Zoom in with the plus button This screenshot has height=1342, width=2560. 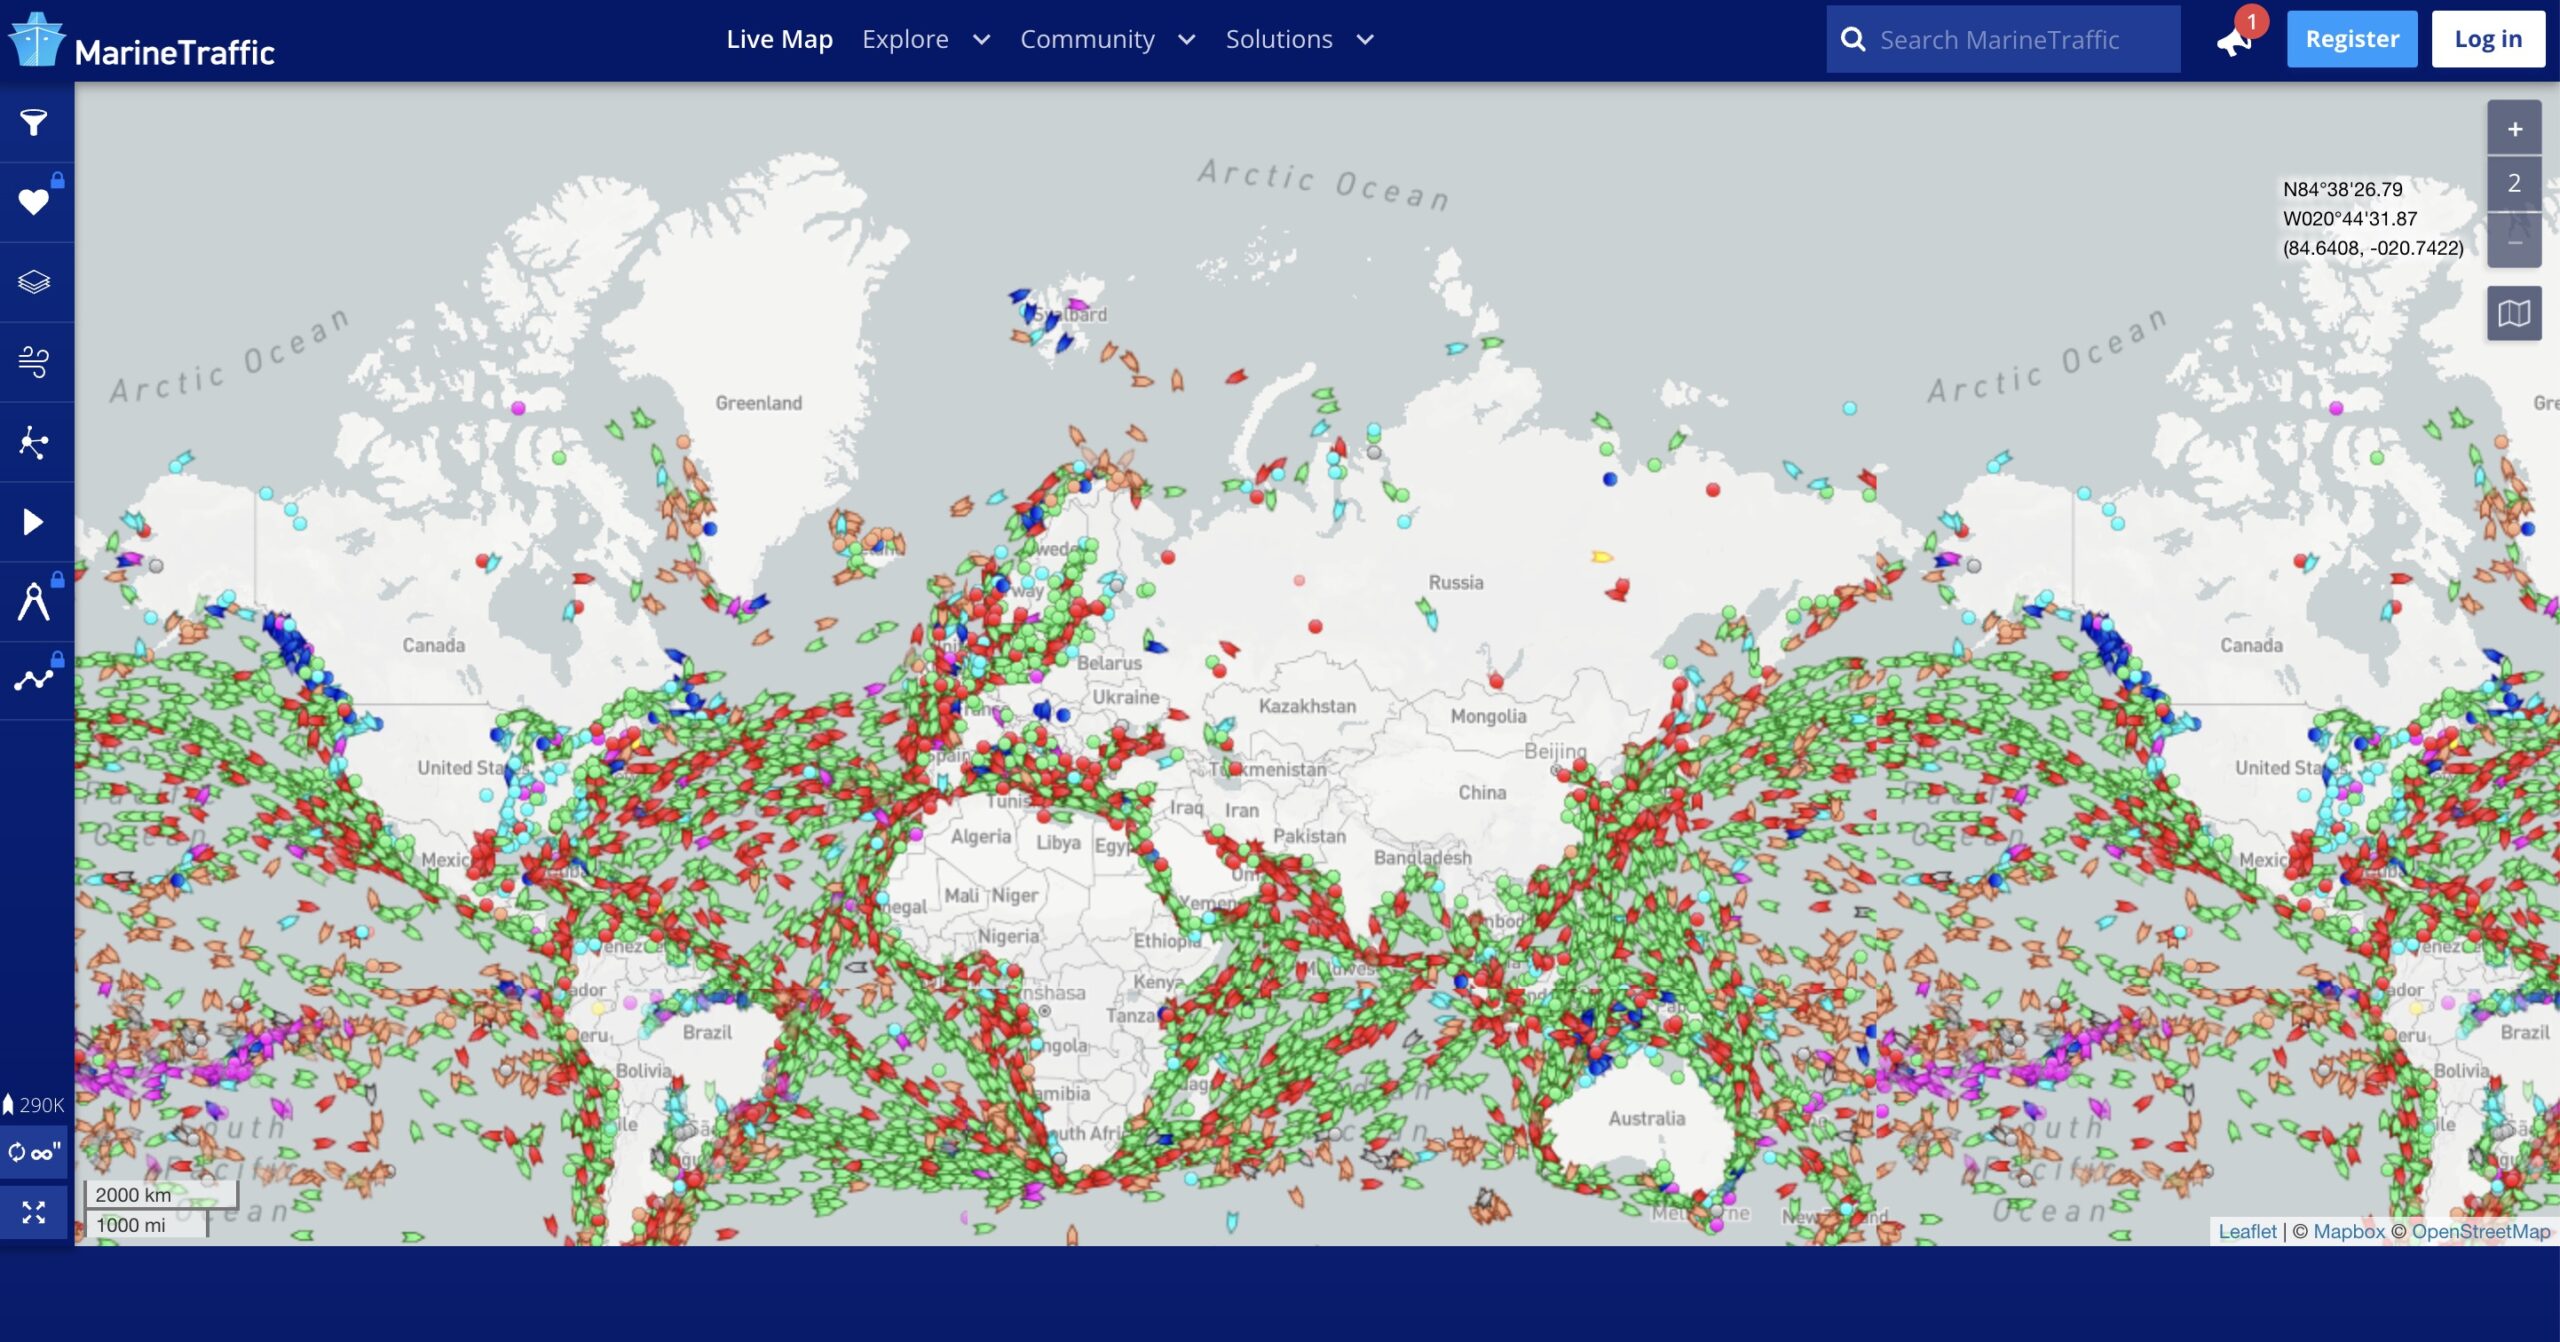click(x=2514, y=129)
